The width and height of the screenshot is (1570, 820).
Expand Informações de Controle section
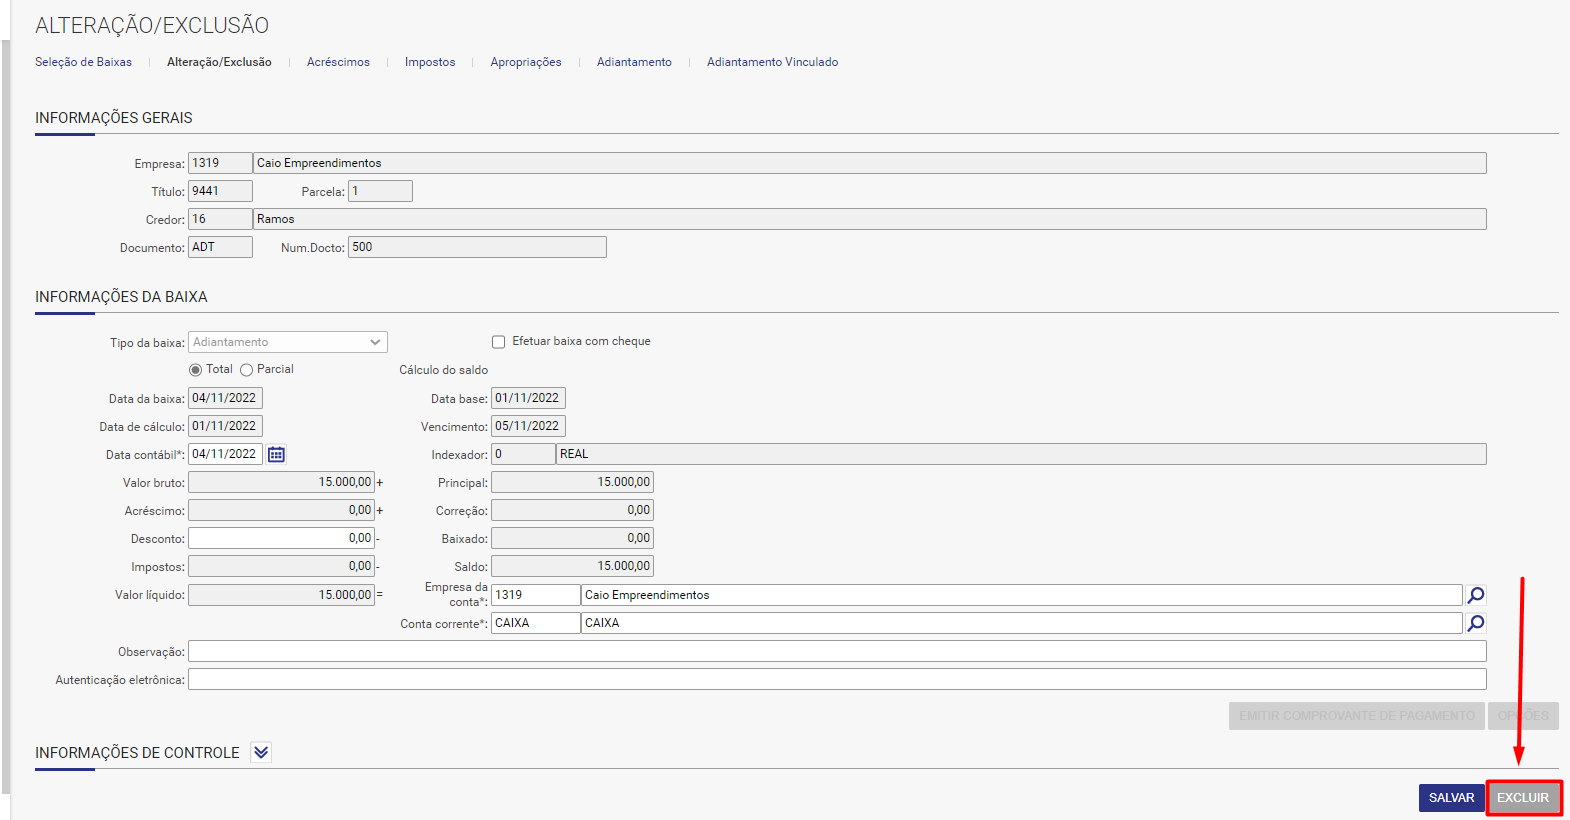261,752
